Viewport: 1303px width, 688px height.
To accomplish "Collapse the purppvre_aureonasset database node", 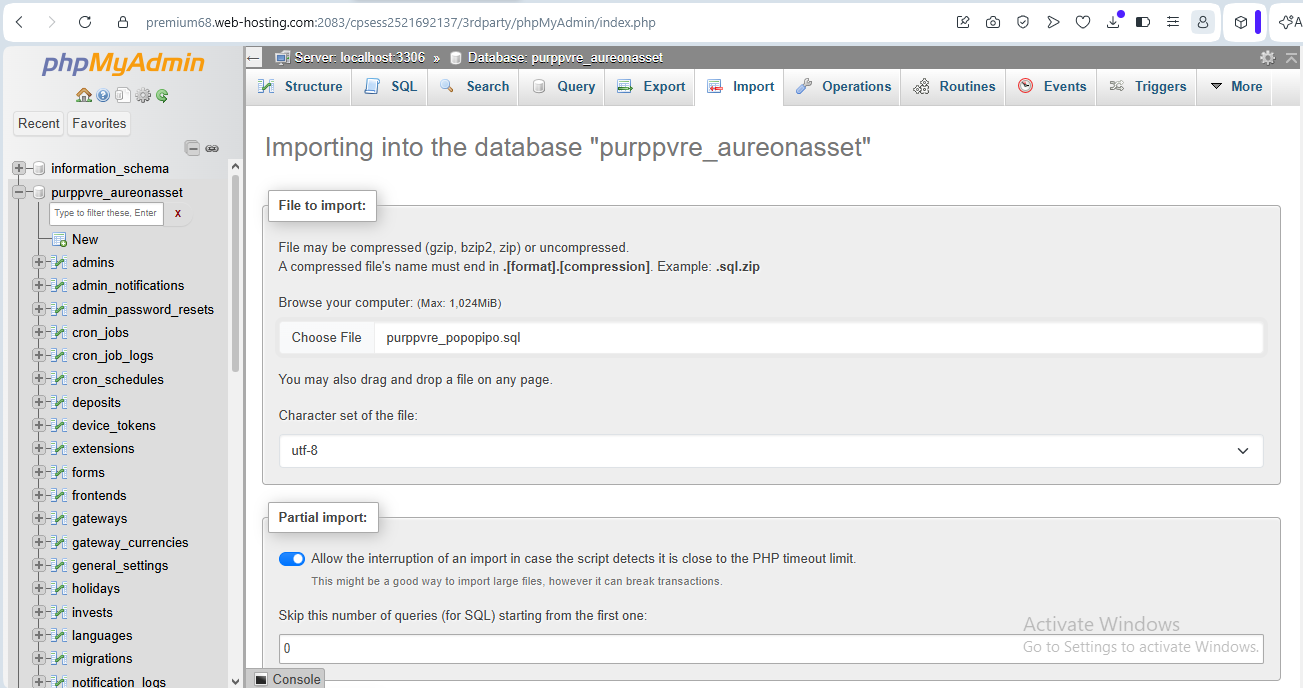I will [19, 192].
